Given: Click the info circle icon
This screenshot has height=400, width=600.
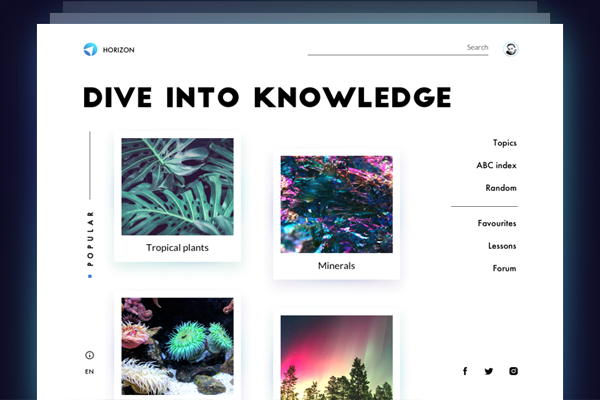Looking at the screenshot, I should click(90, 355).
